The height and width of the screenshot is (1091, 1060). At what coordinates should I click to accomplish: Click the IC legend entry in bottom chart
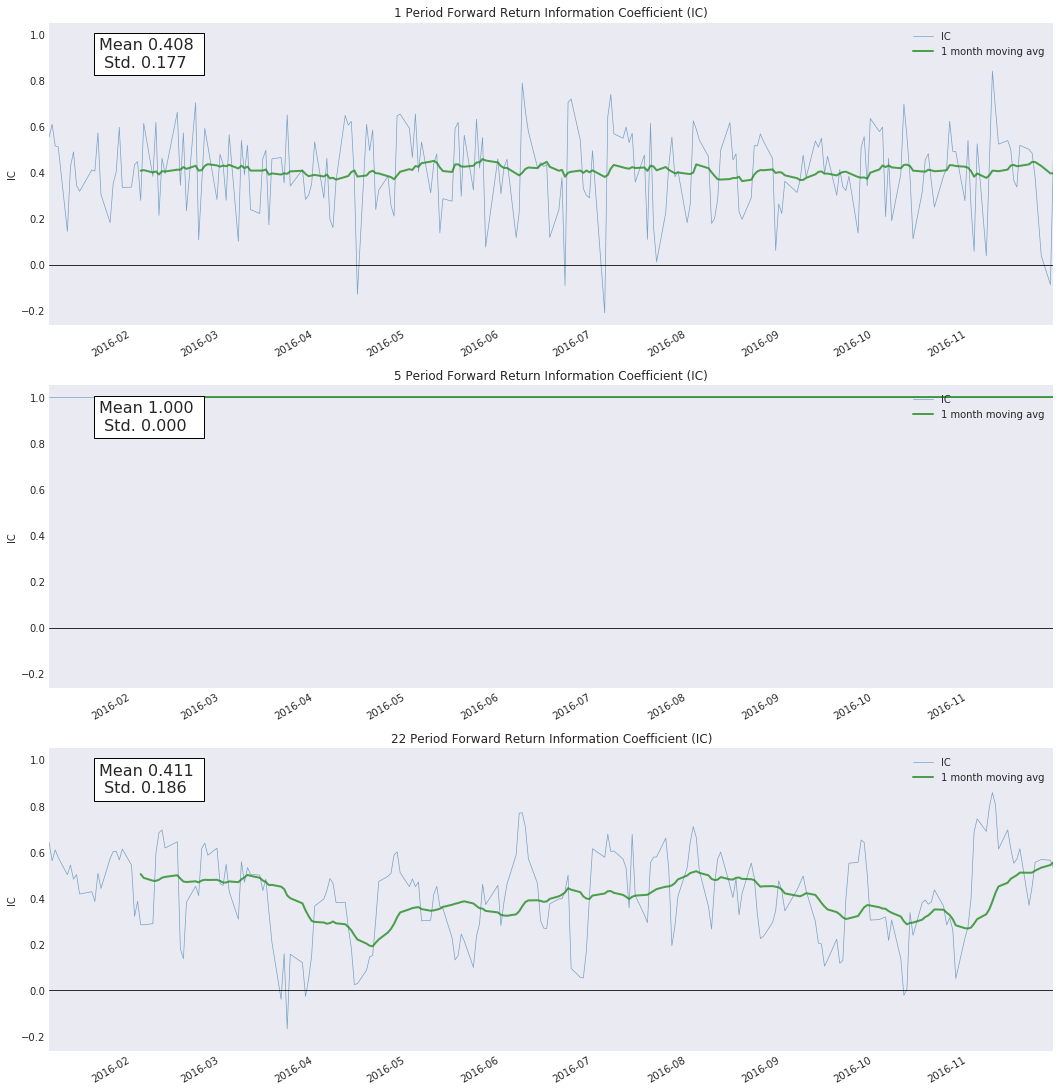(x=932, y=763)
